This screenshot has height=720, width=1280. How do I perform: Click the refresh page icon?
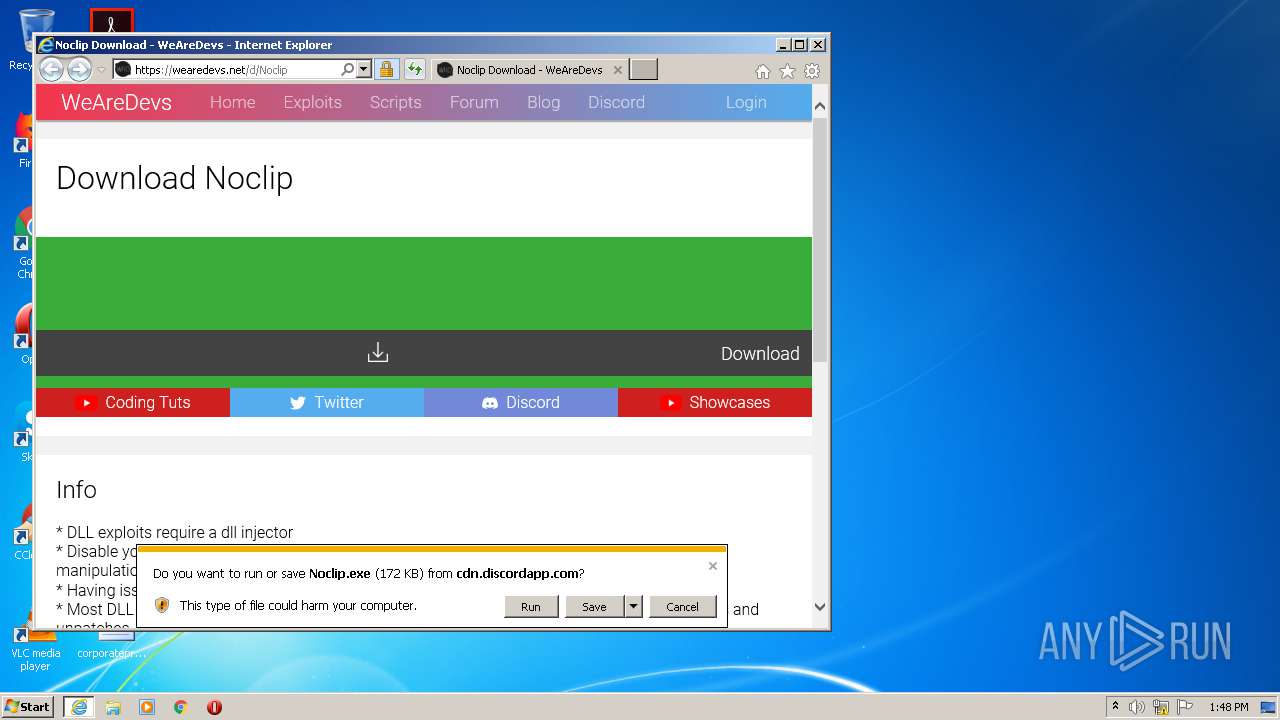415,69
